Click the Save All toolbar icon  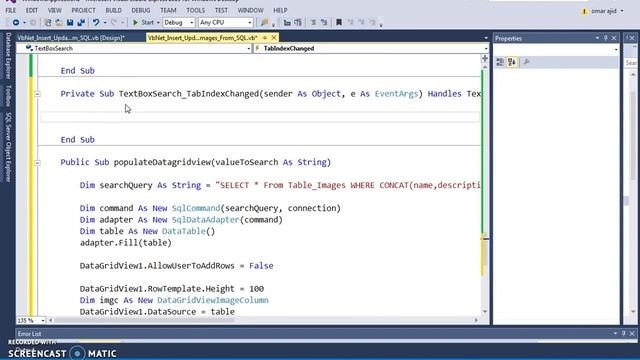point(81,22)
